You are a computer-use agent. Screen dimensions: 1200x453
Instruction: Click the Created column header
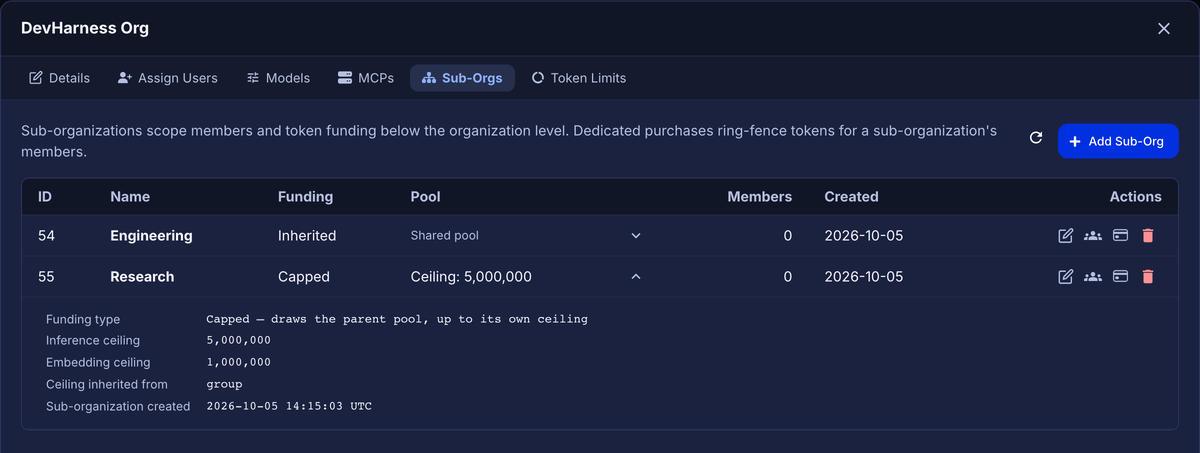(x=851, y=197)
